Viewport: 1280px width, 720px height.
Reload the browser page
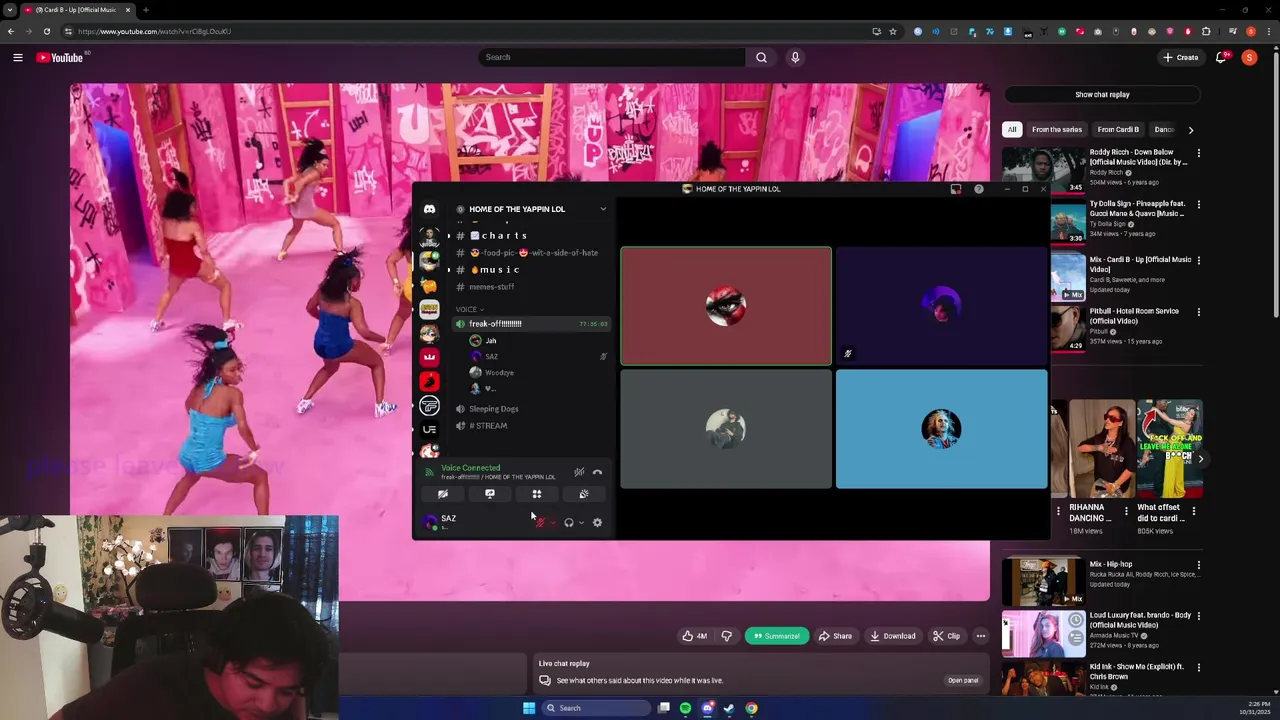click(x=46, y=31)
